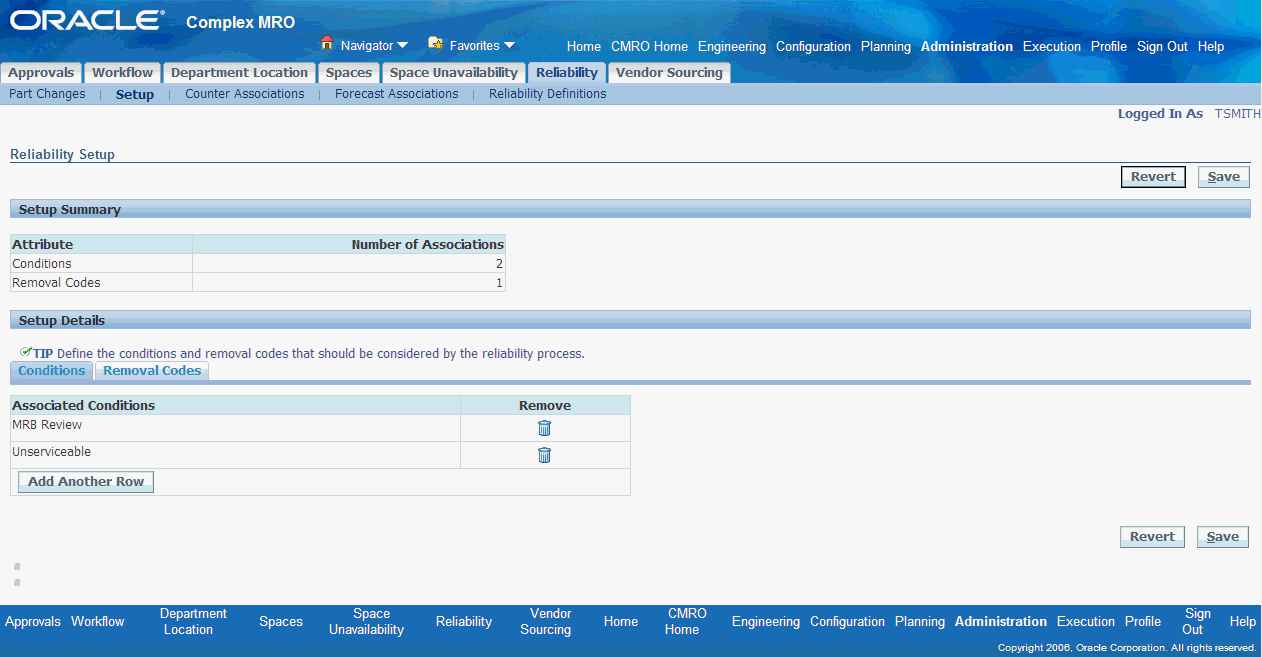Click the TSMITH username text
The image size is (1262, 657).
click(1238, 114)
